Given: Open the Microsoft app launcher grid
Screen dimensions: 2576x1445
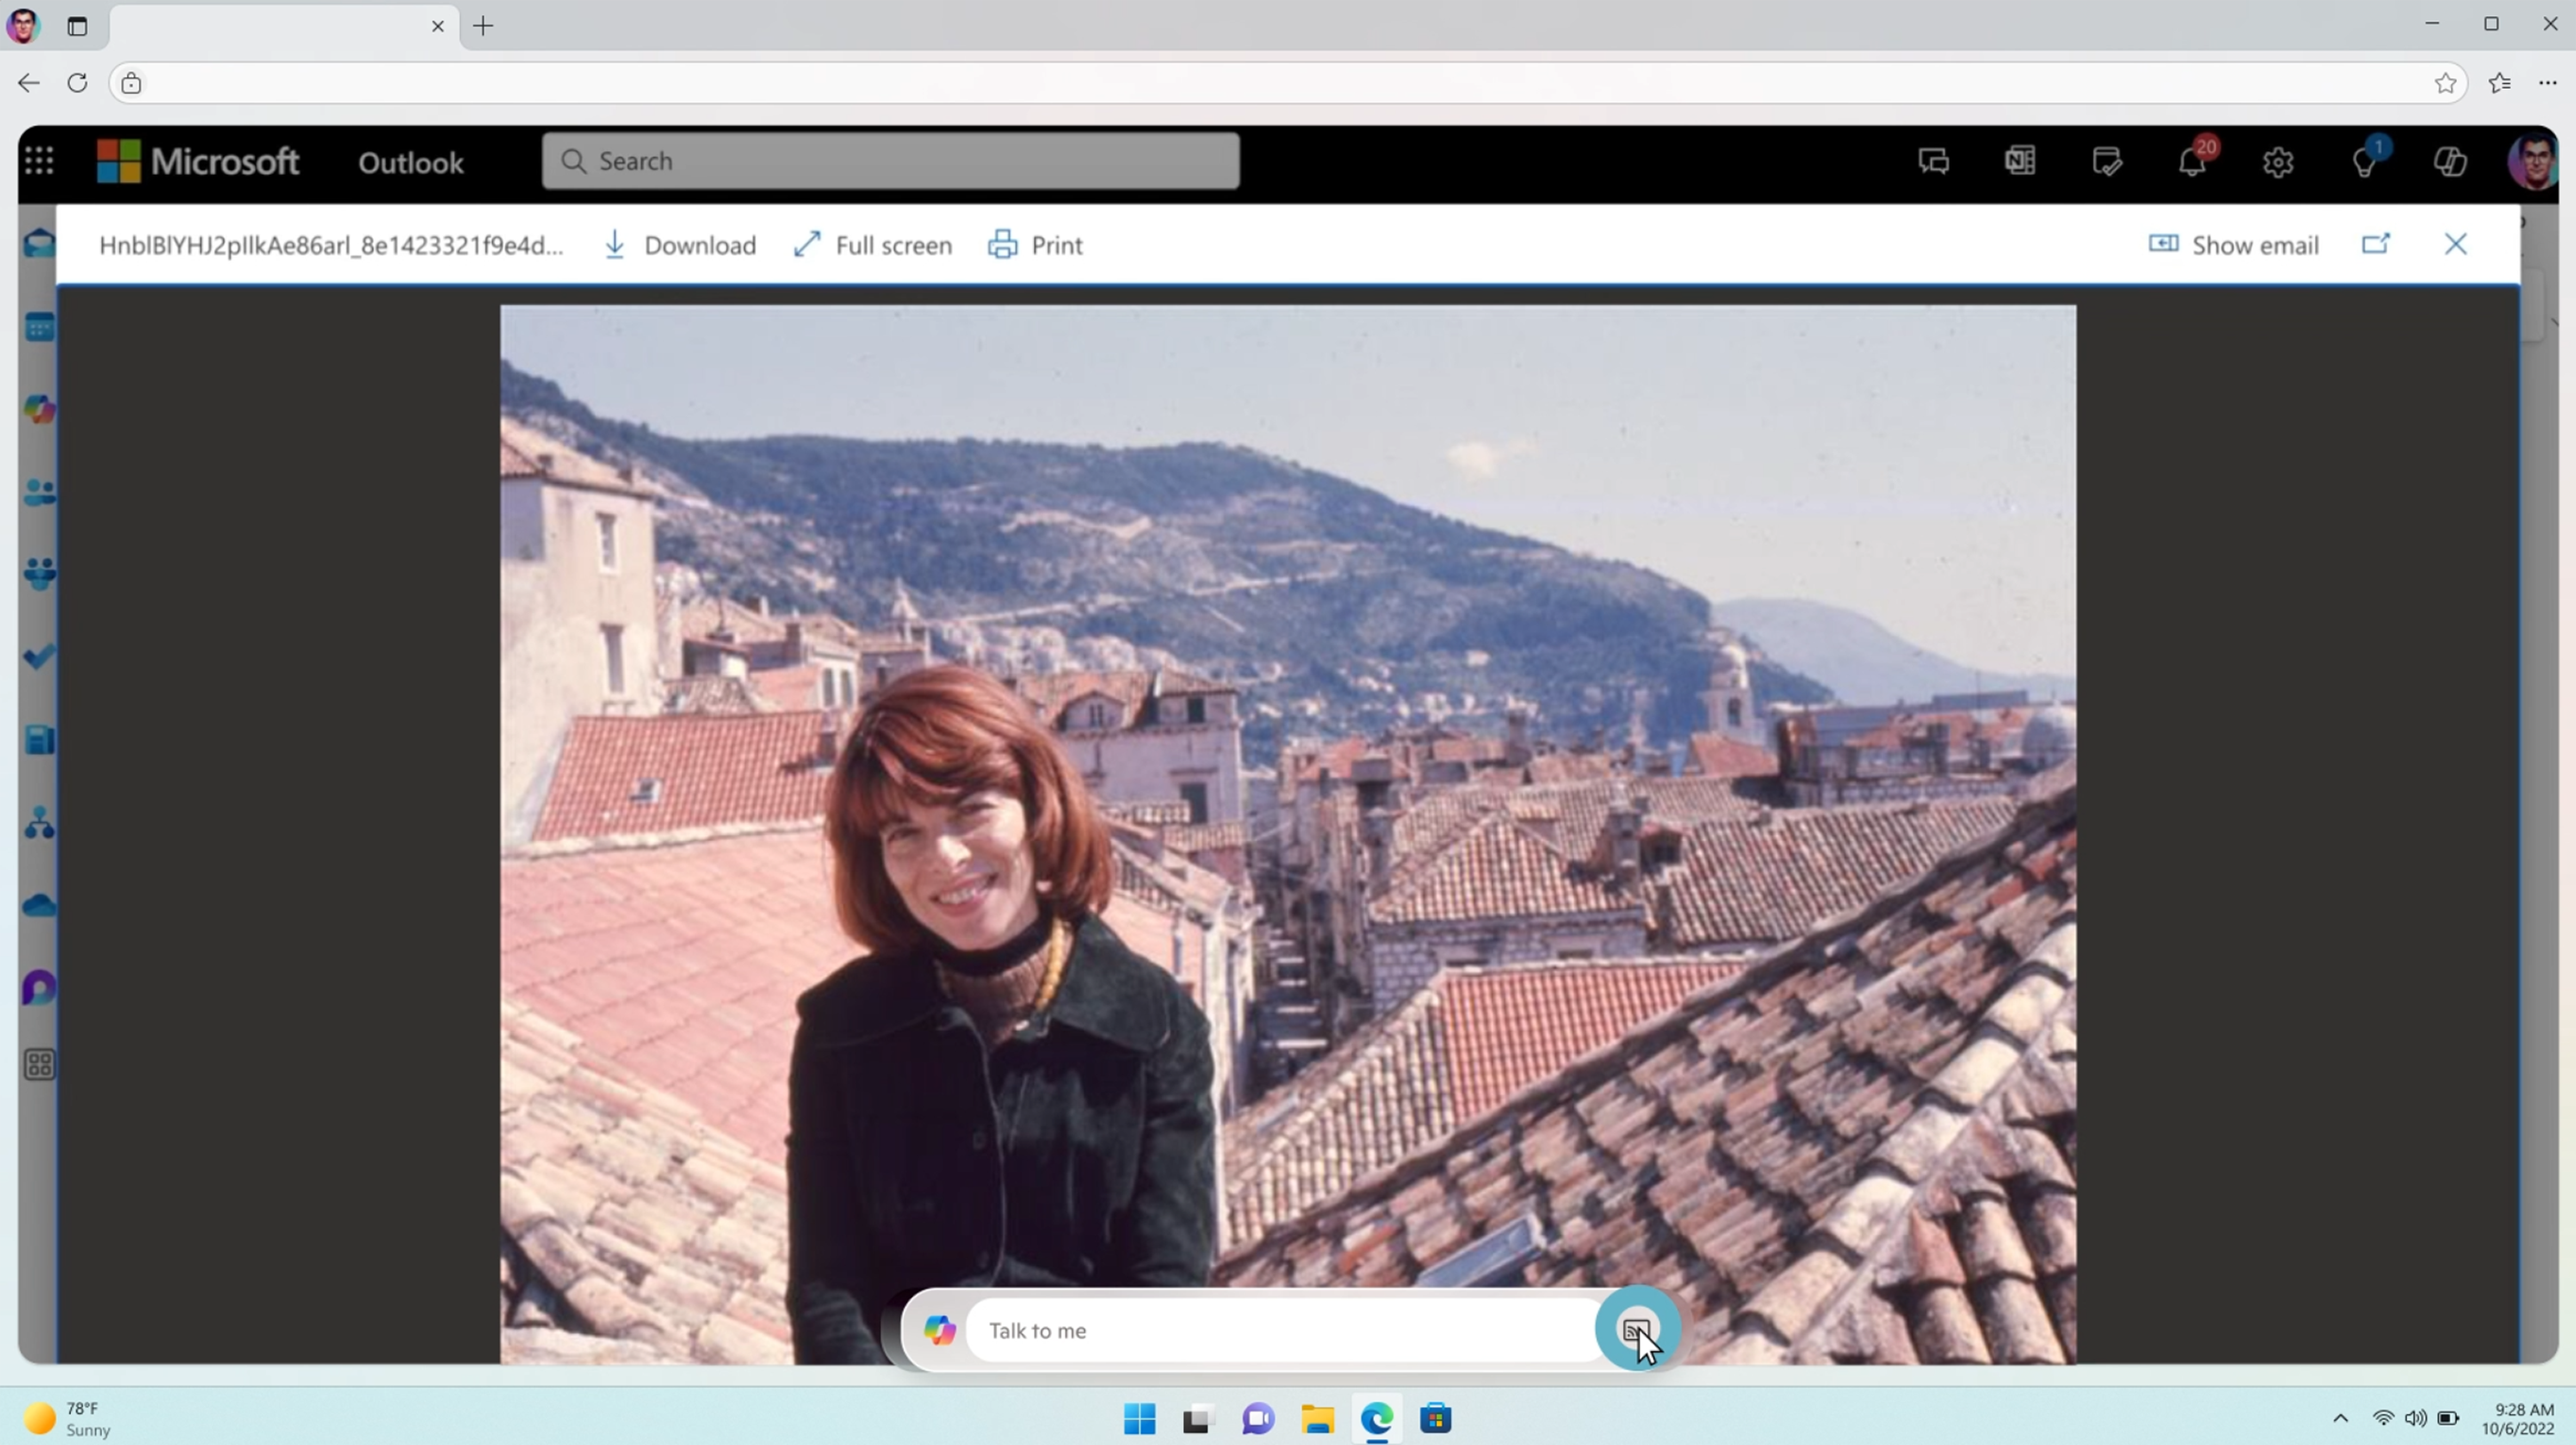Looking at the screenshot, I should 38,161.
